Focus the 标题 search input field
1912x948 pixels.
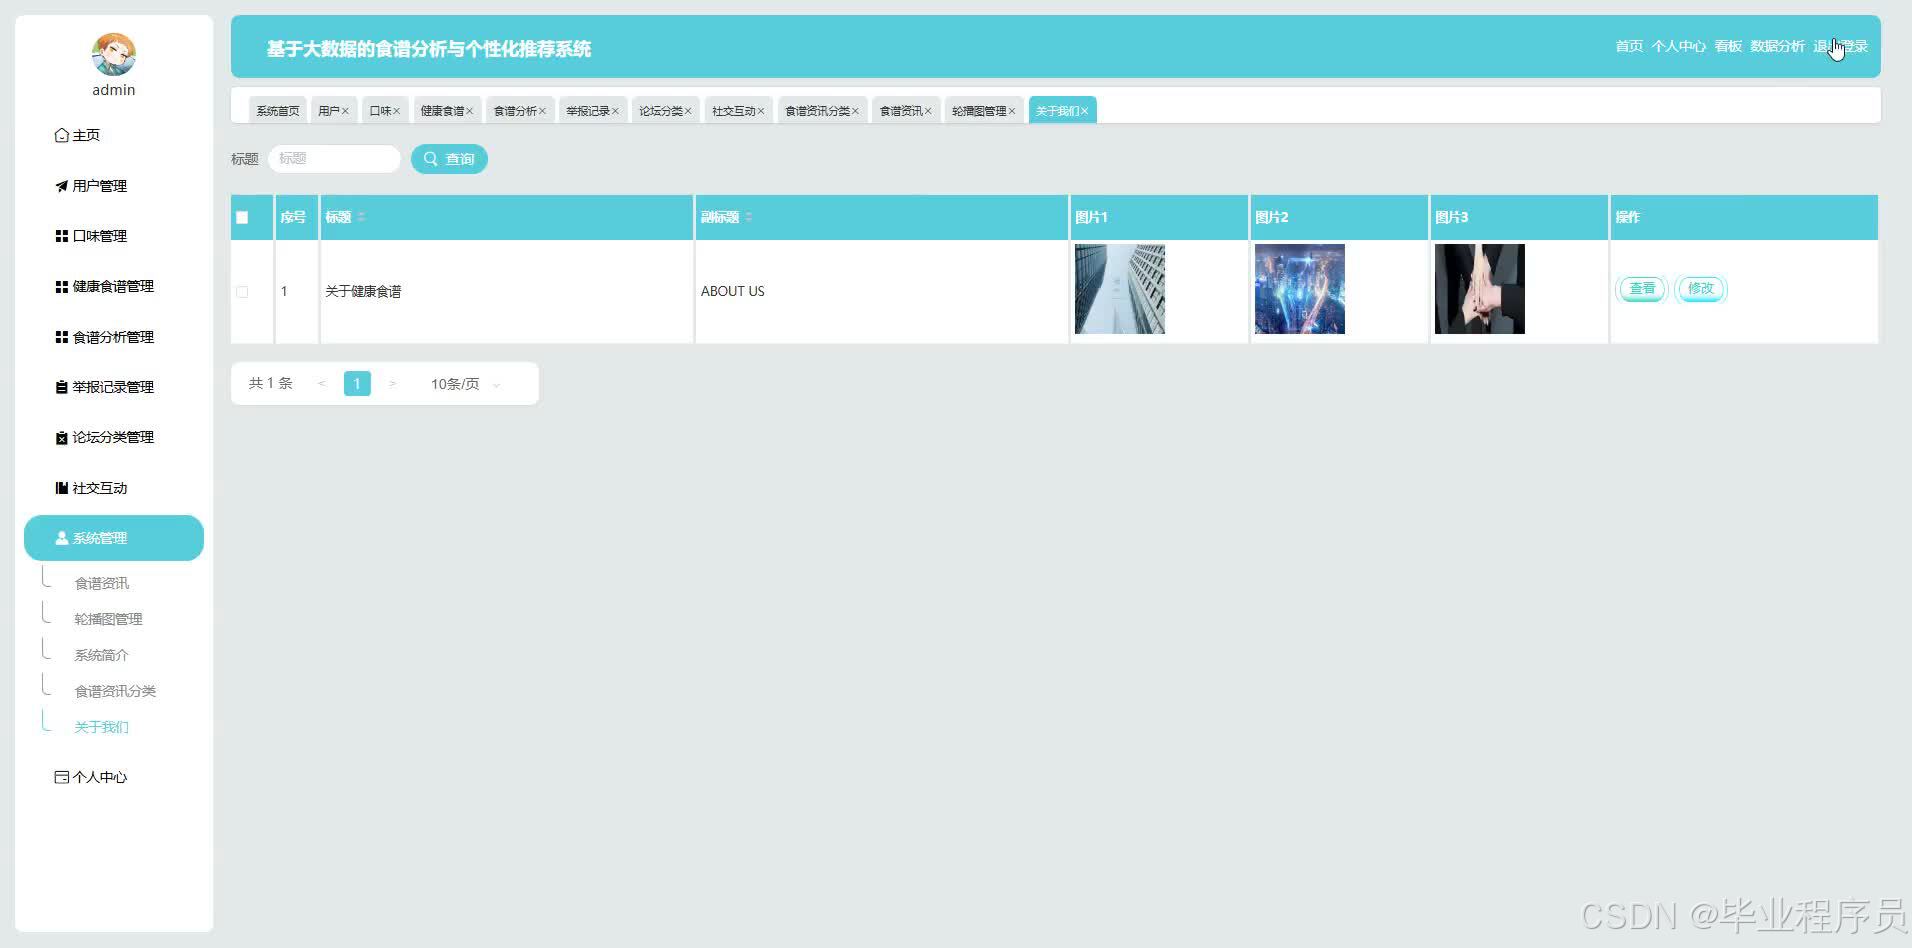click(334, 158)
